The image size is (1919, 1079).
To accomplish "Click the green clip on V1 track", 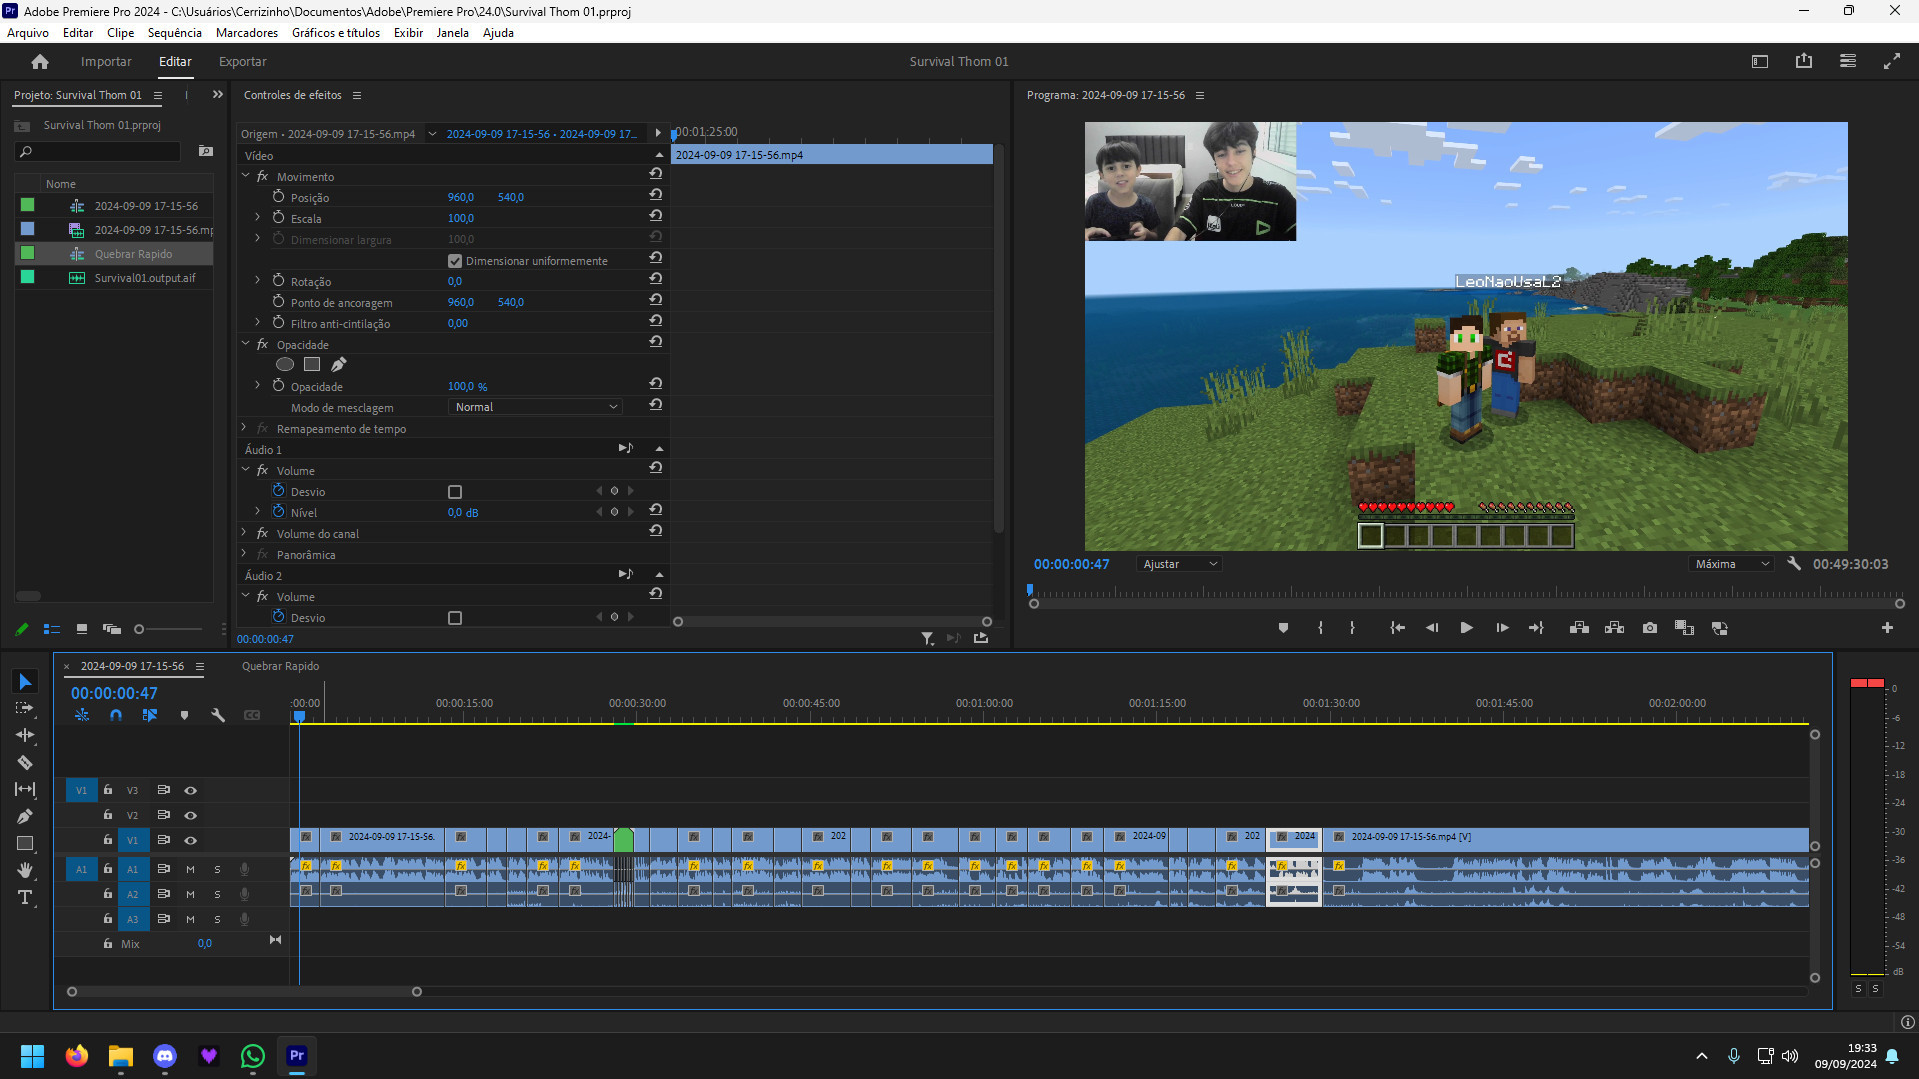I will [x=623, y=839].
